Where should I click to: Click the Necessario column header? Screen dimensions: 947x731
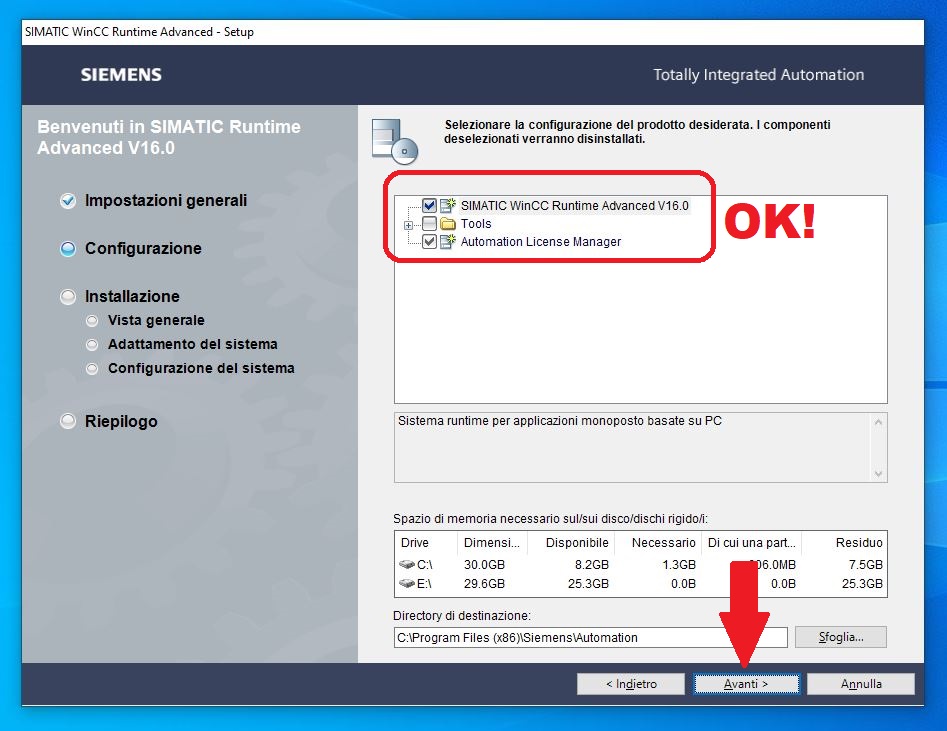pyautogui.click(x=658, y=543)
